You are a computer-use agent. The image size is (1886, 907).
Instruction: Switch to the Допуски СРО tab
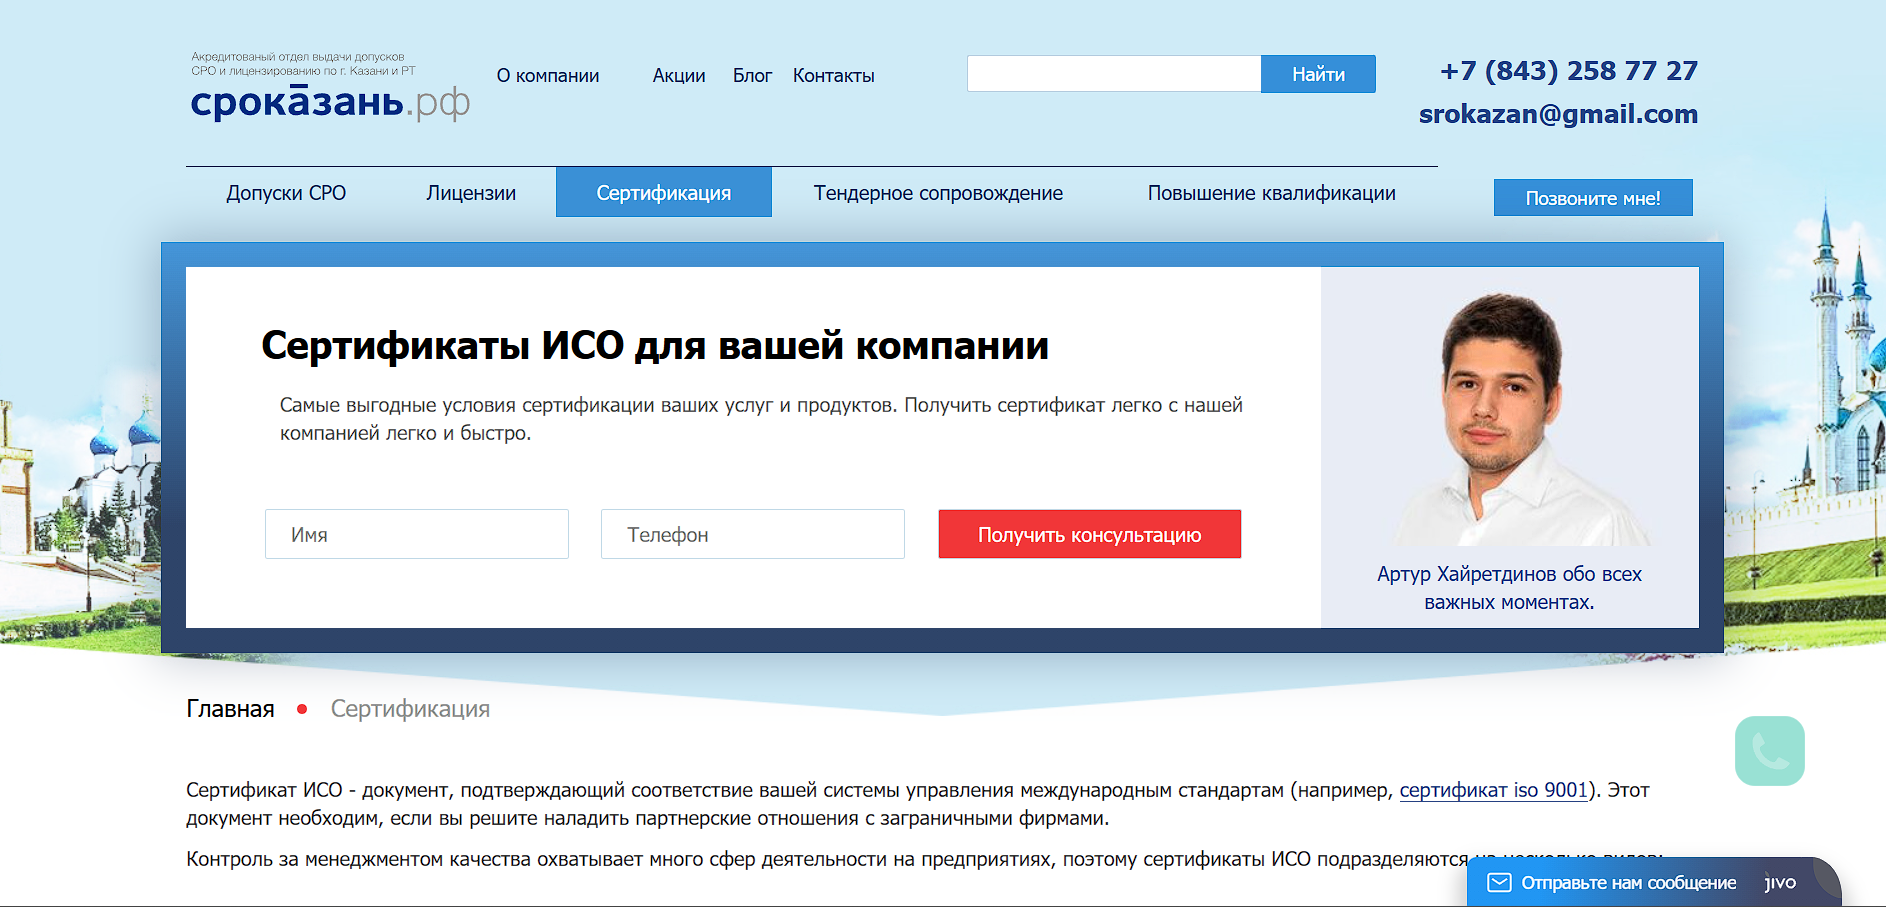(x=286, y=193)
